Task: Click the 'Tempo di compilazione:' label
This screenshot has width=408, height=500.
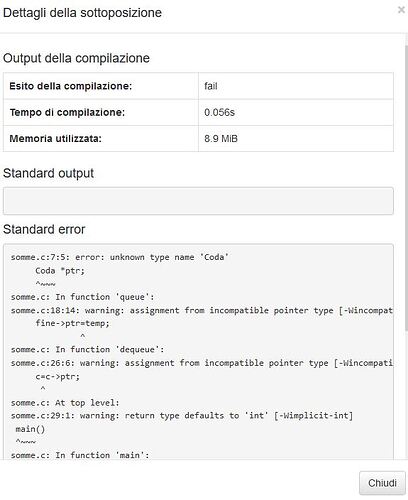Action: coord(67,112)
